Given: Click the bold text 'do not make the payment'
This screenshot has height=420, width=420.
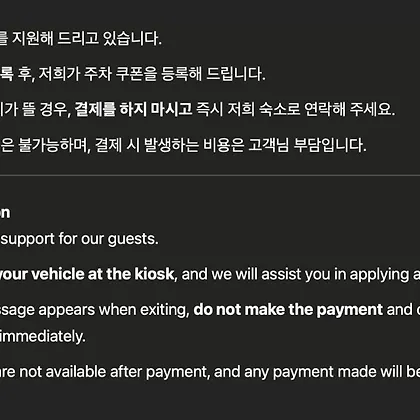Looking at the screenshot, I should pos(288,310).
